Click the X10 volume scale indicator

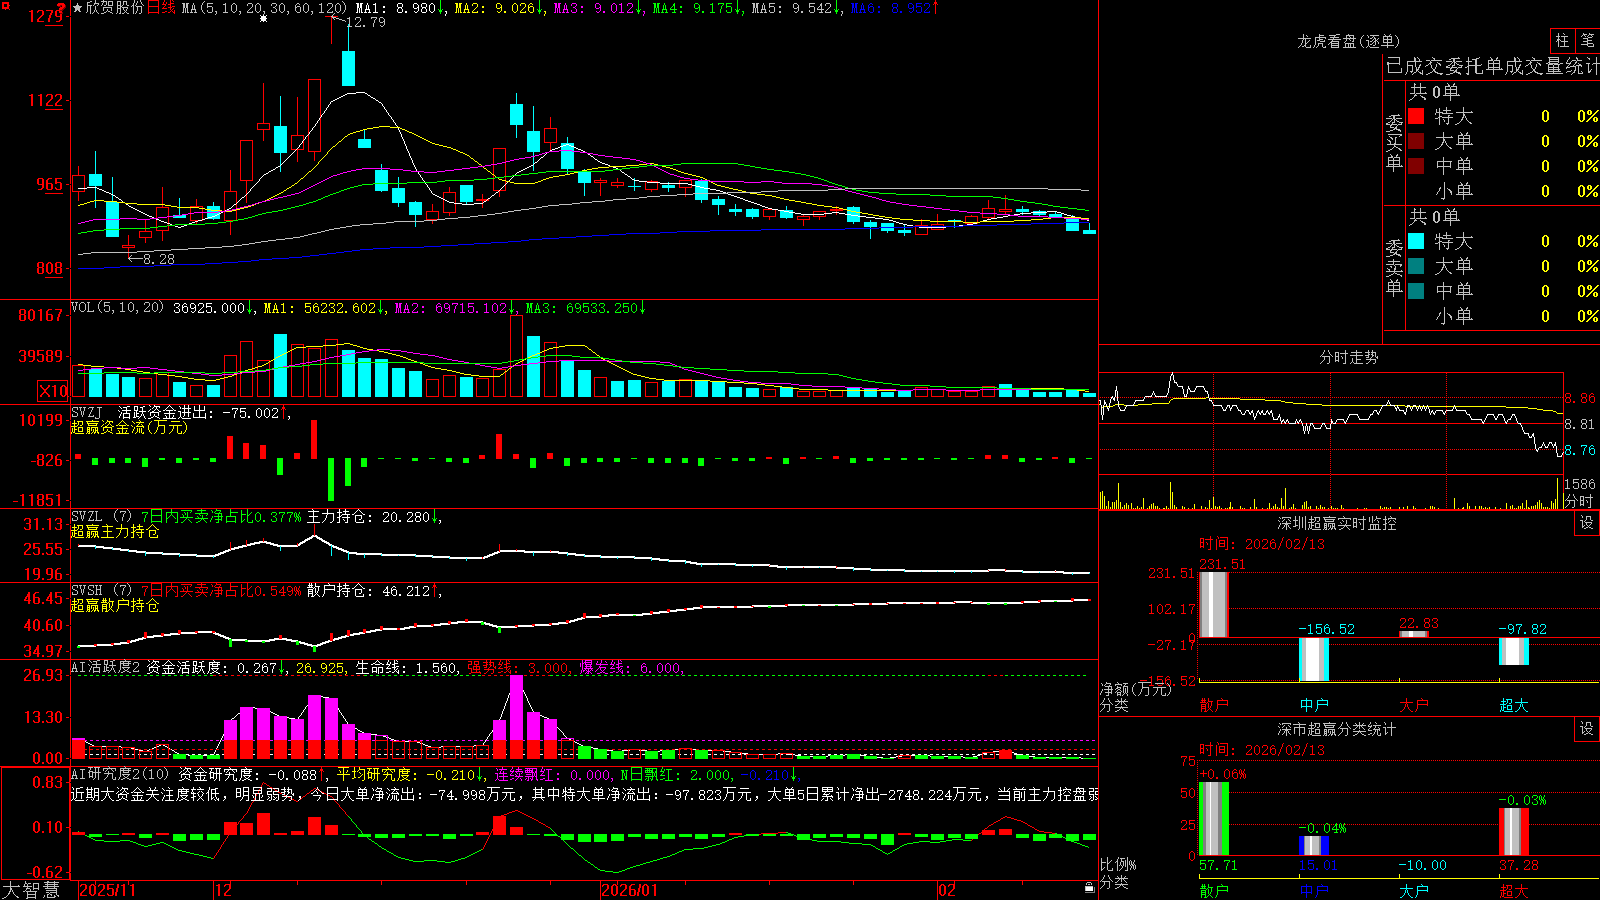53,391
